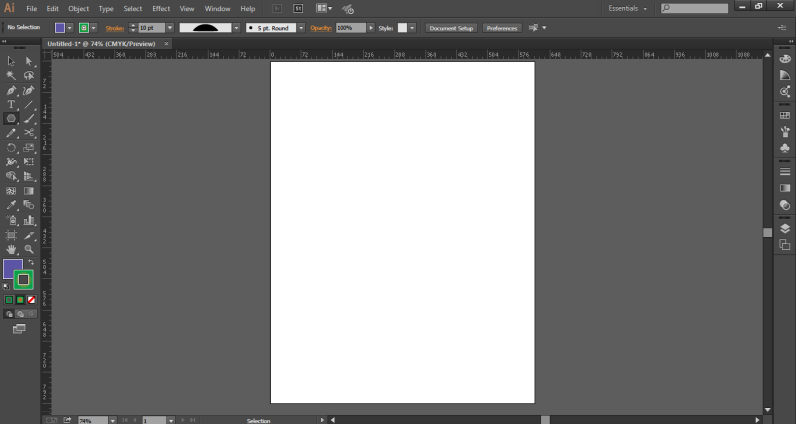
Task: Select the Polygon shape tool
Action: coord(11,118)
